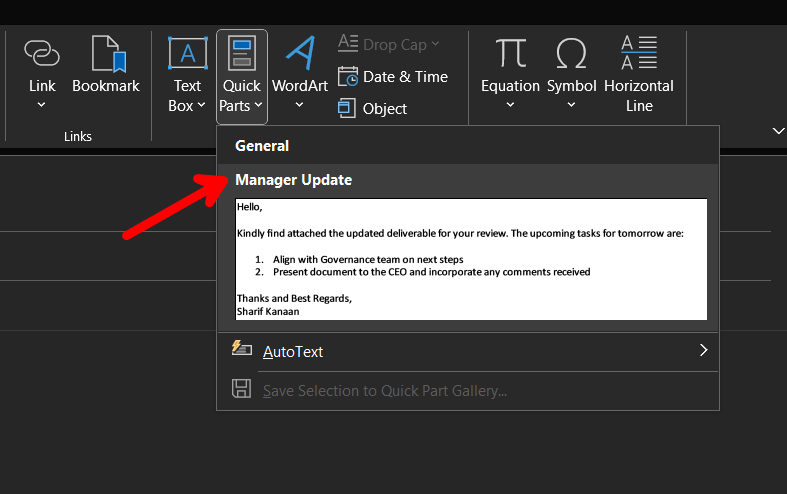Viewport: 787px width, 494px height.
Task: Click the Manager Update entry title
Action: point(293,180)
